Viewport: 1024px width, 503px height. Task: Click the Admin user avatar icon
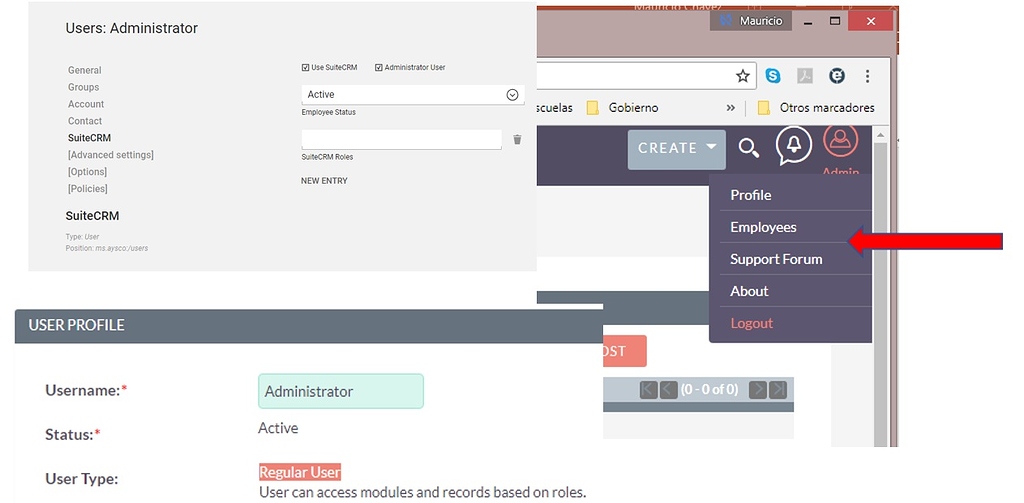pyautogui.click(x=840, y=140)
